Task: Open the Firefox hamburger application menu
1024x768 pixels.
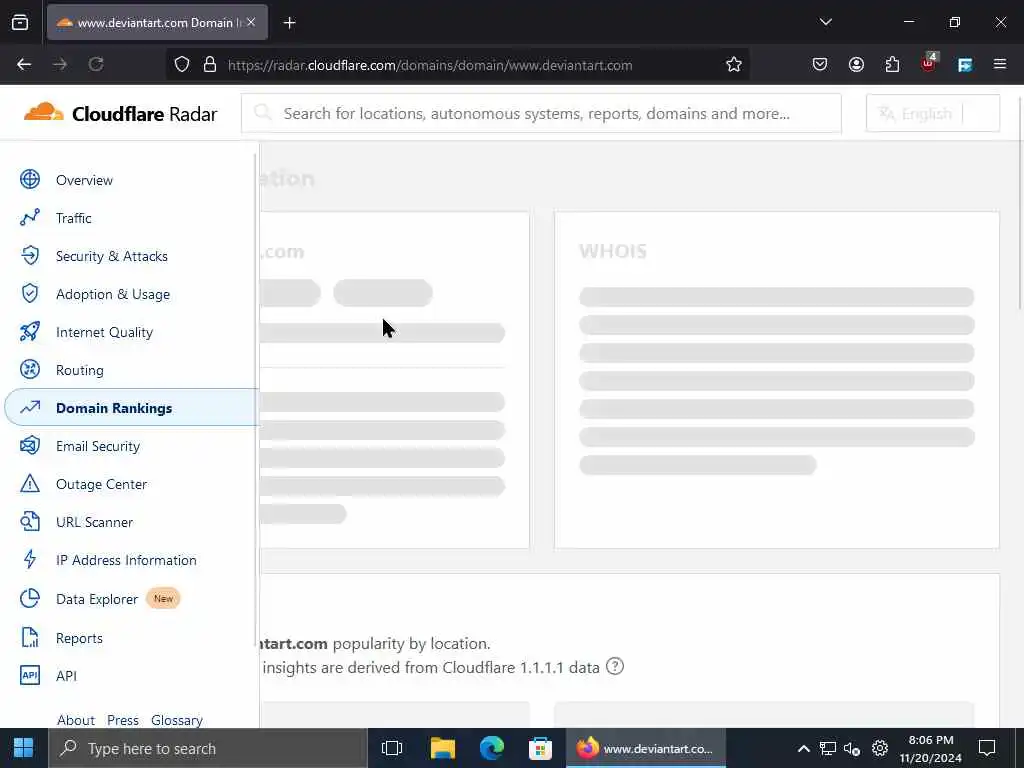Action: click(x=1000, y=64)
